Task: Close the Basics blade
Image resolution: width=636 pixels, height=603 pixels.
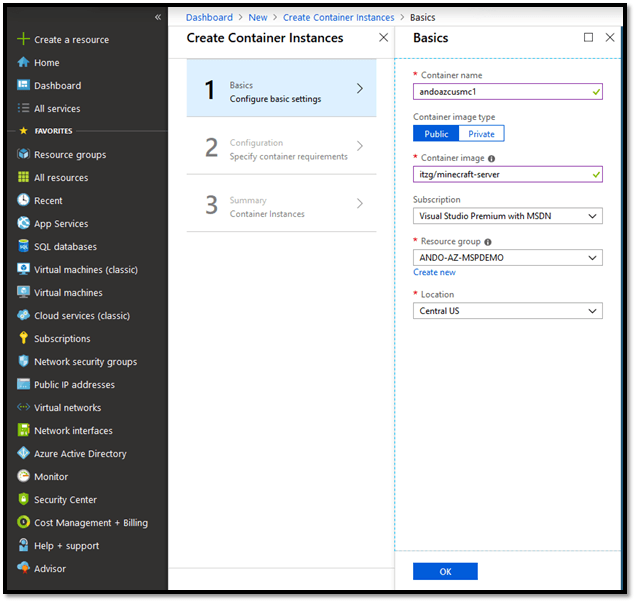Action: pyautogui.click(x=610, y=37)
